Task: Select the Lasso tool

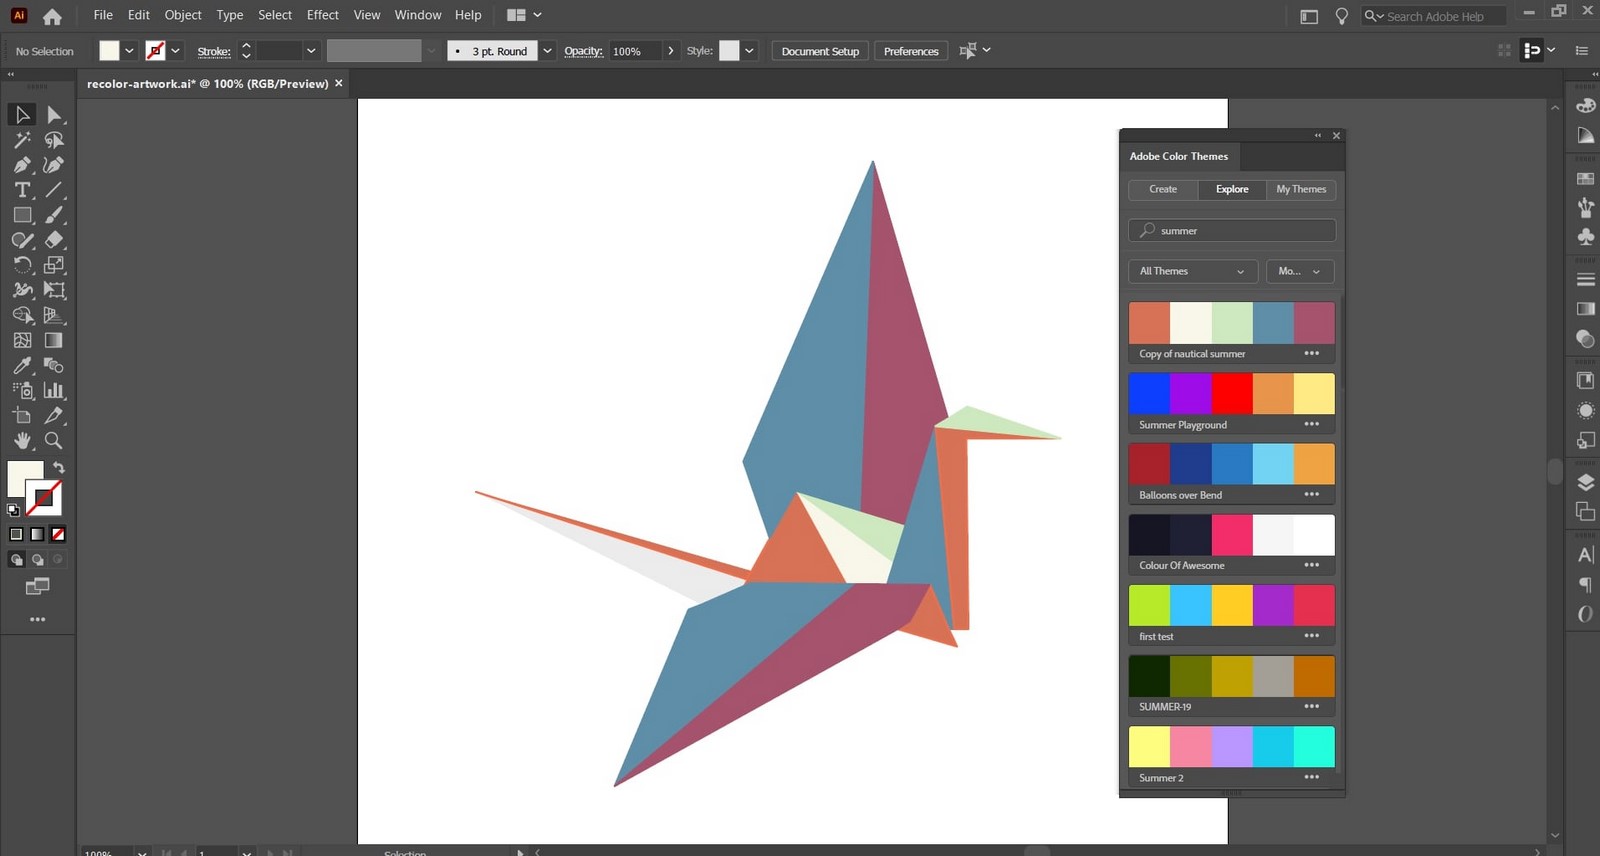Action: click(54, 140)
